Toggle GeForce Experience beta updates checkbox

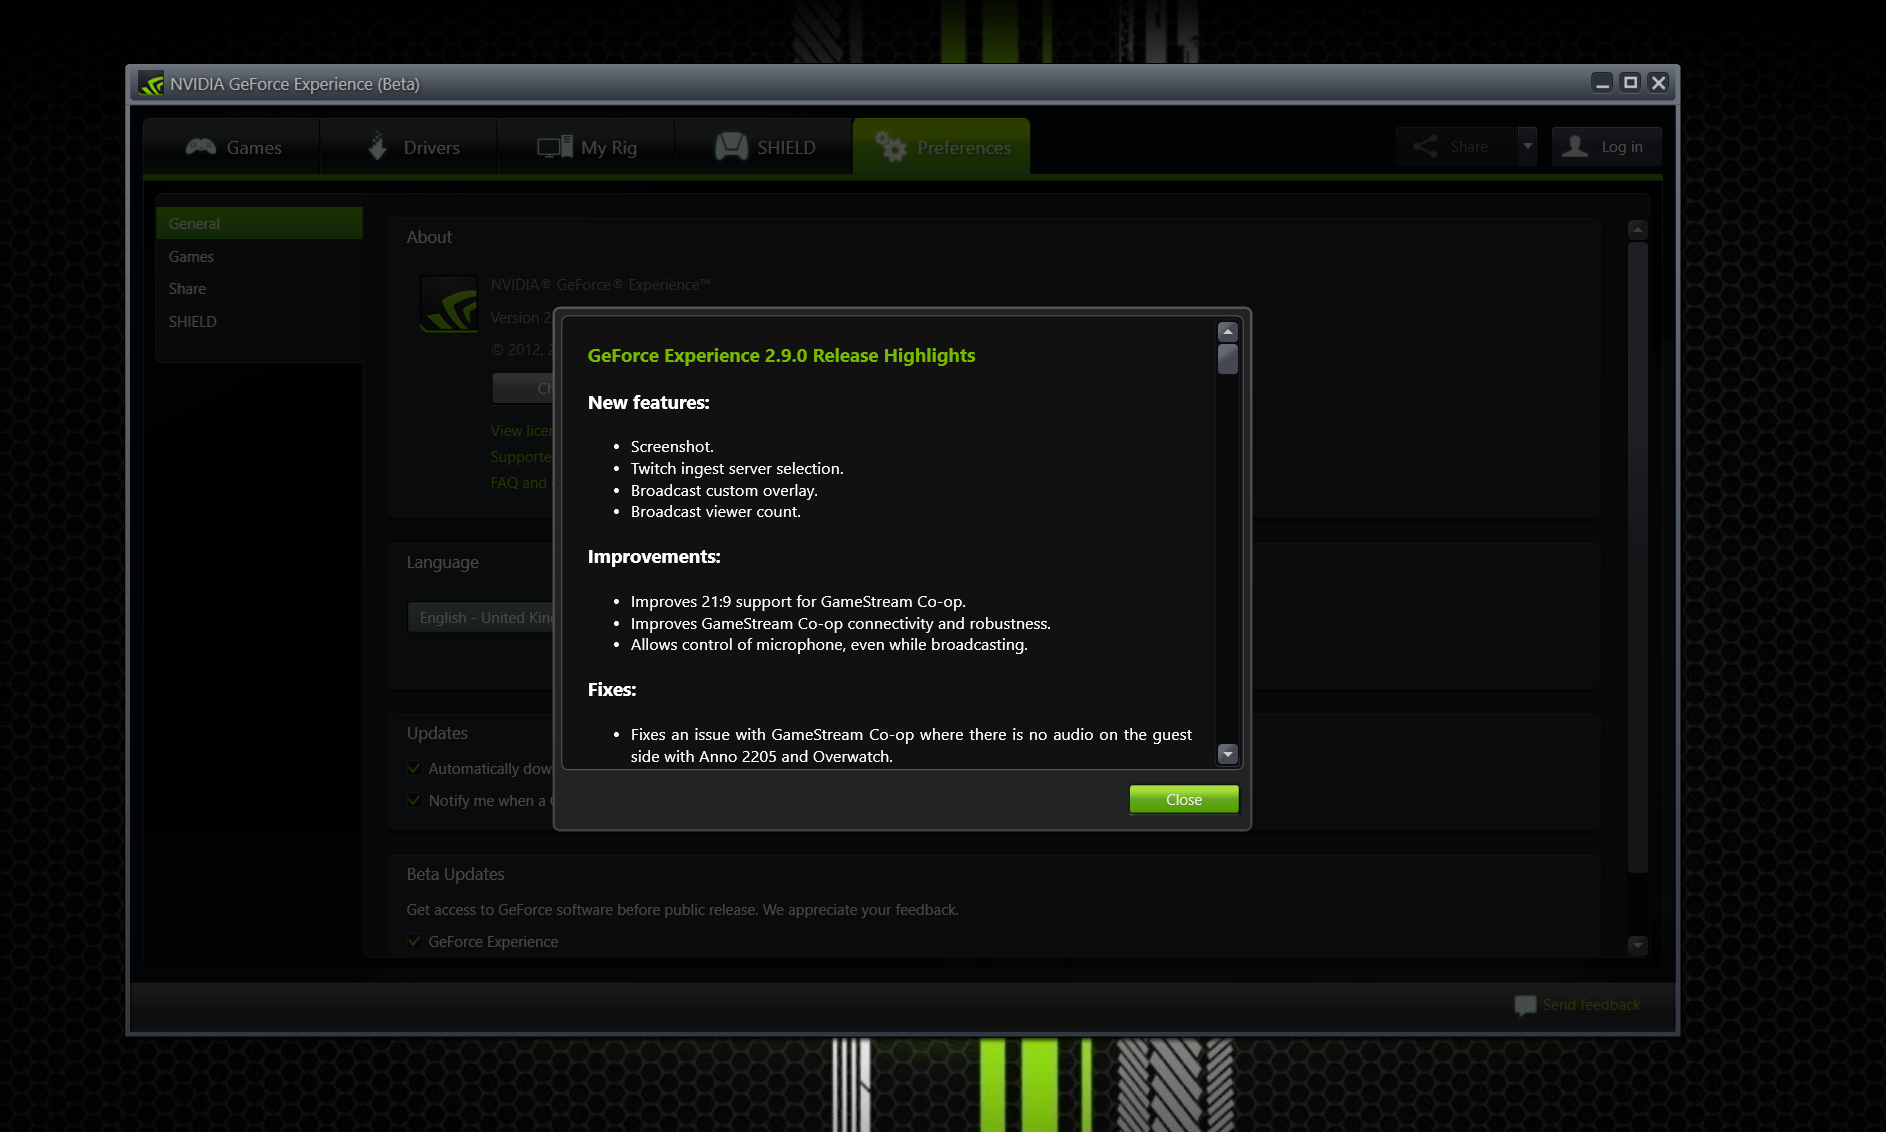(x=414, y=941)
